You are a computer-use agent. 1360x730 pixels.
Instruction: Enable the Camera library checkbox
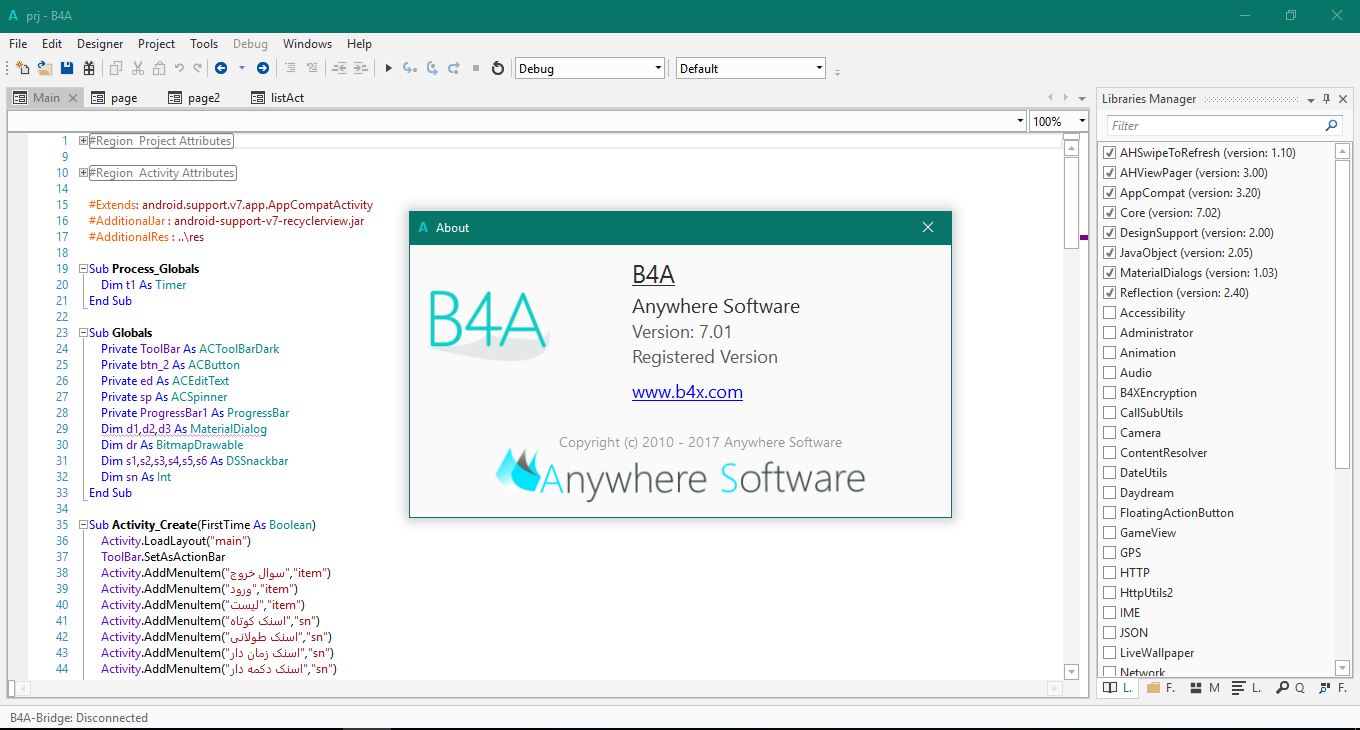coord(1109,433)
